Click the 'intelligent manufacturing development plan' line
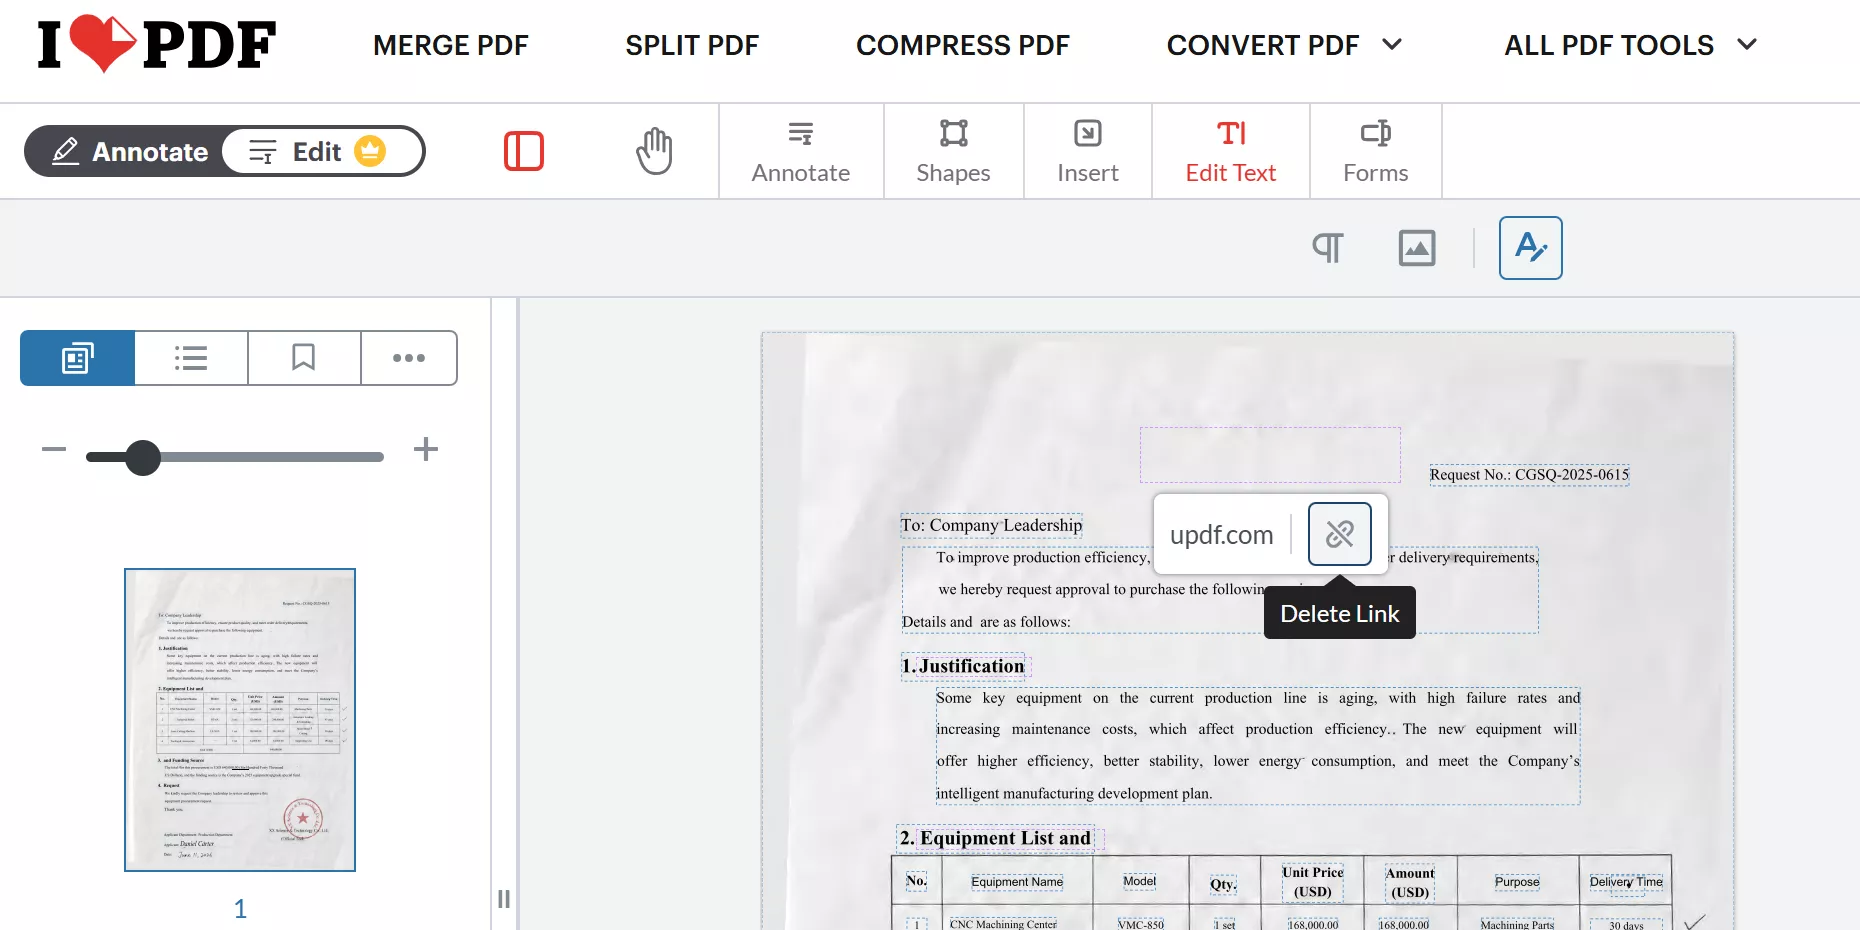The height and width of the screenshot is (930, 1860). coord(1074,793)
